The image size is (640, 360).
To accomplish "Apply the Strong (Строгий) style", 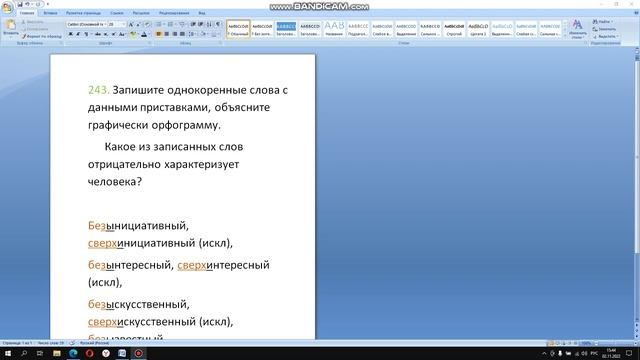I will click(x=454, y=29).
